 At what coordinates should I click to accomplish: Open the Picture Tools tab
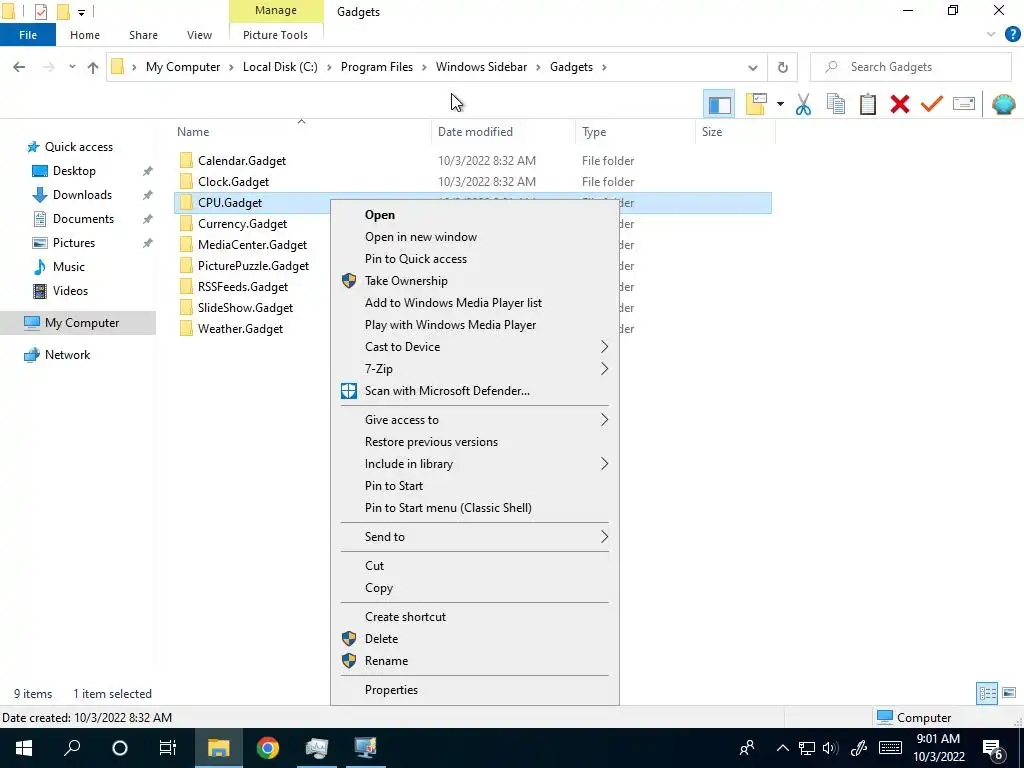(276, 35)
